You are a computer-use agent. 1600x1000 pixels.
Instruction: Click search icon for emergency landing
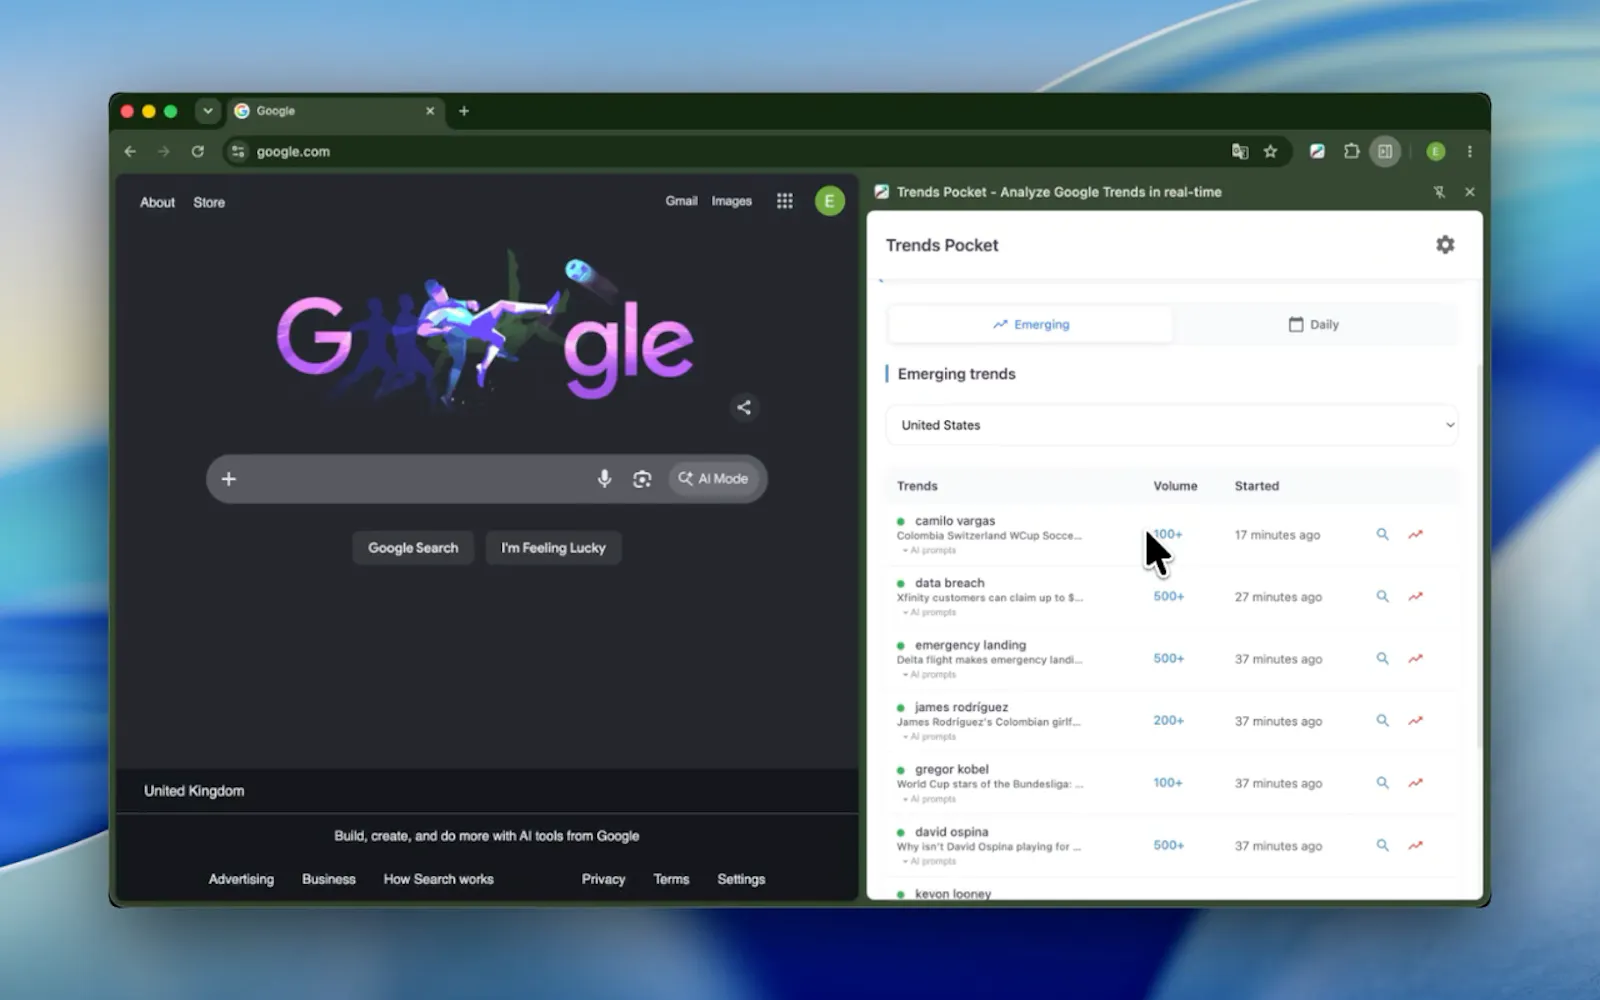(1382, 659)
